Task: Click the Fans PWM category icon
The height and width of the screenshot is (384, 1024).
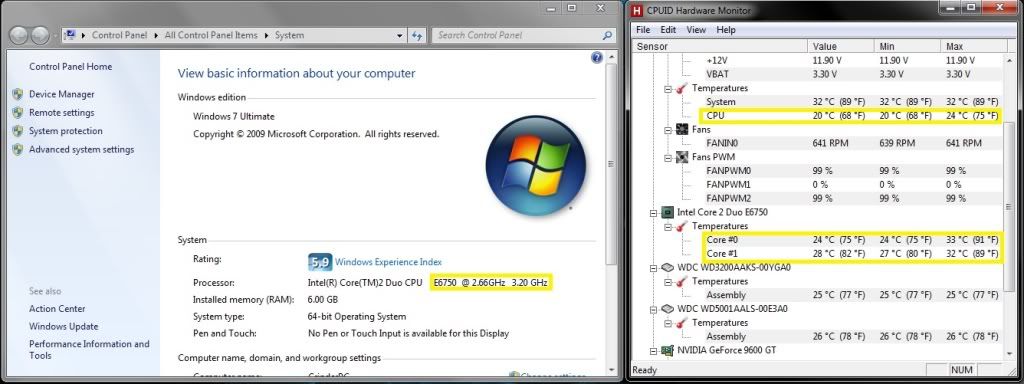Action: (x=682, y=157)
